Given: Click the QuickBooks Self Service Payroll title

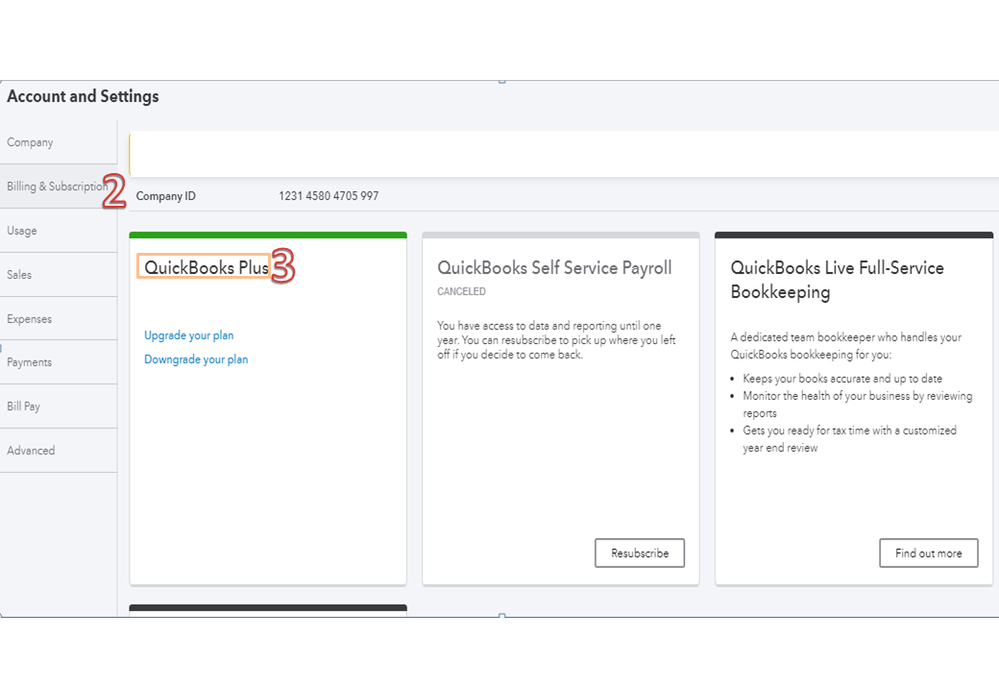Looking at the screenshot, I should click(555, 268).
